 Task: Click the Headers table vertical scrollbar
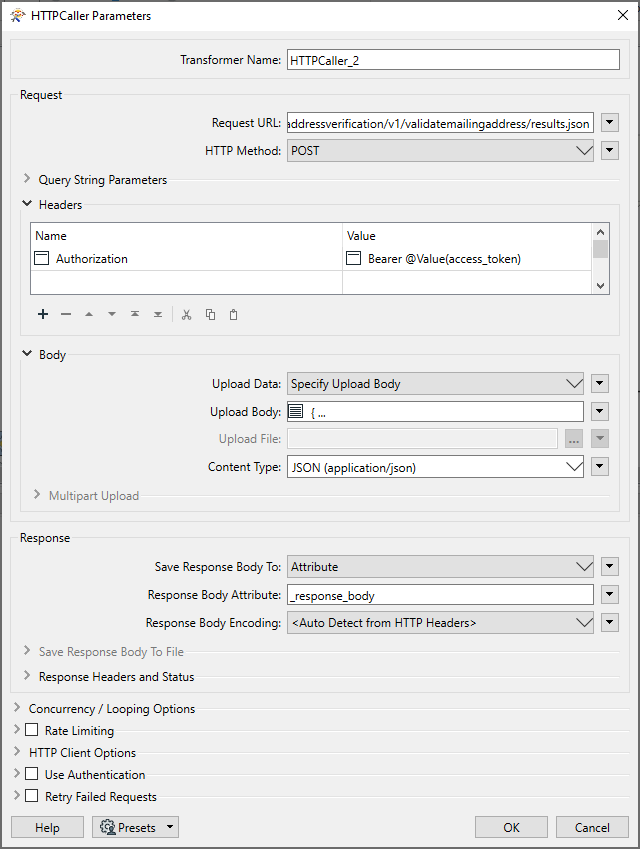click(x=600, y=258)
